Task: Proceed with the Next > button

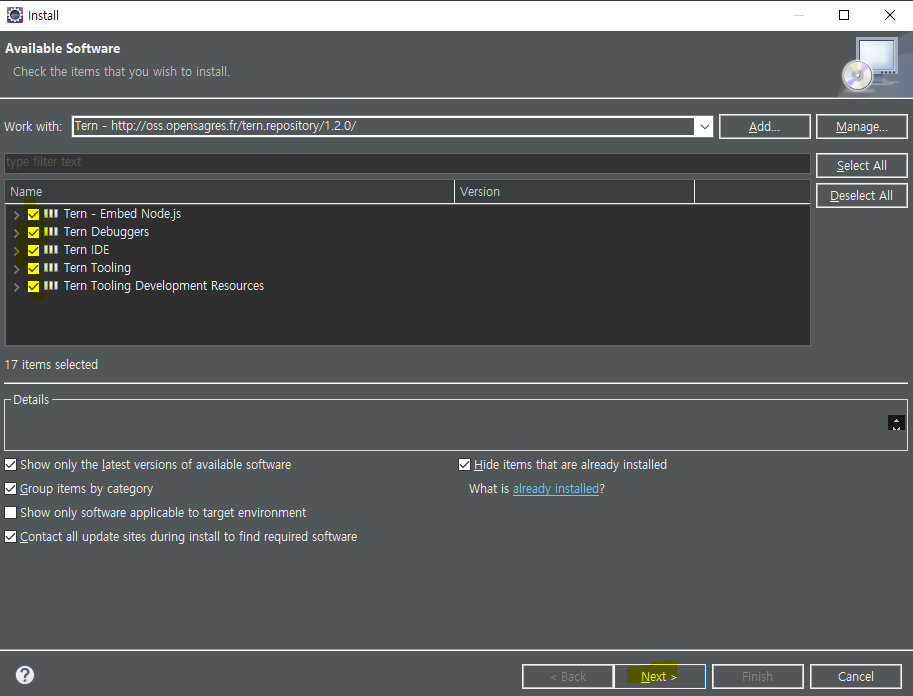Action: coord(660,676)
